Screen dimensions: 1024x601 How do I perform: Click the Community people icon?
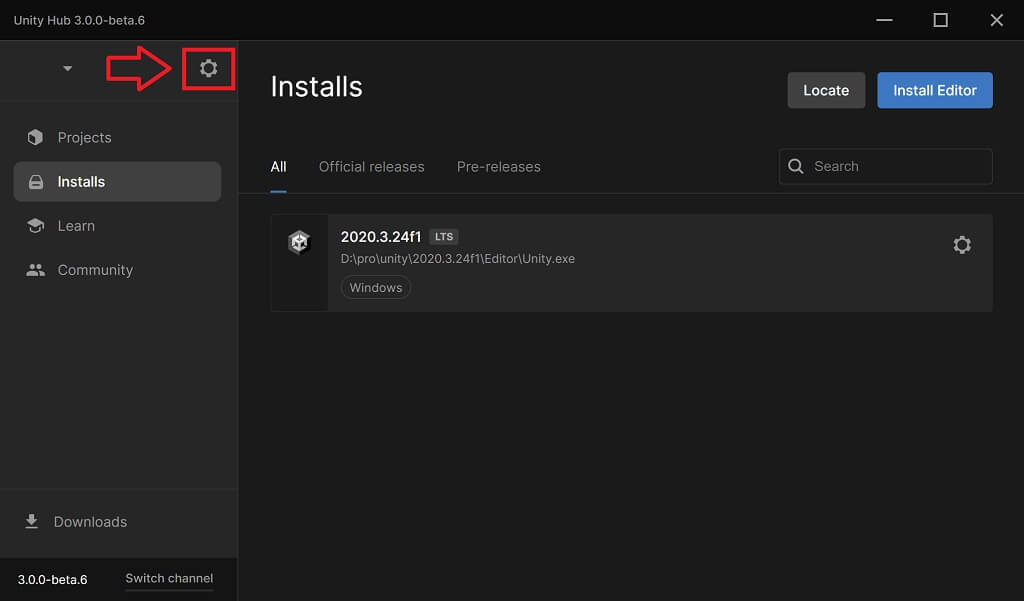click(35, 270)
